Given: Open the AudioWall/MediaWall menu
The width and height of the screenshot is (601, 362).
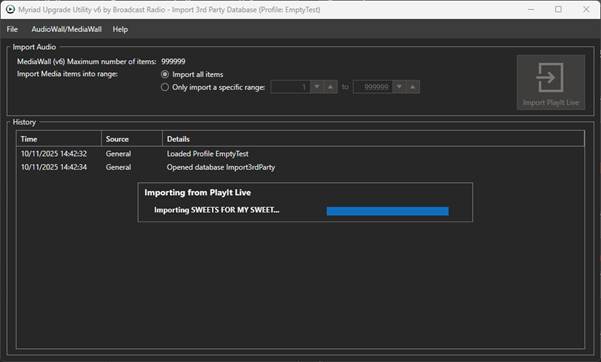Looking at the screenshot, I should point(66,29).
